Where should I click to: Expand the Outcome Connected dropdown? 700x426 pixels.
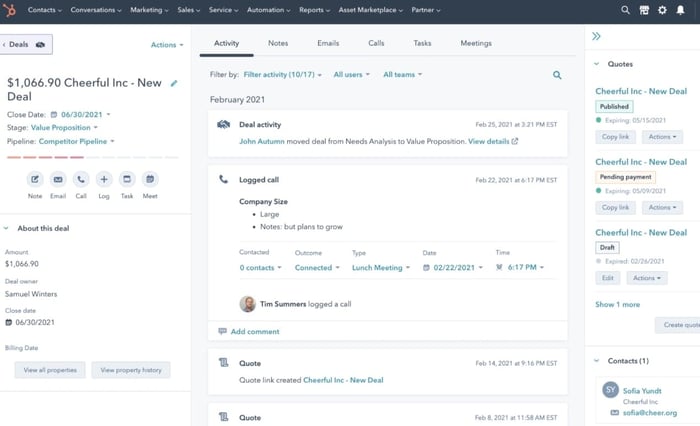click(x=317, y=268)
